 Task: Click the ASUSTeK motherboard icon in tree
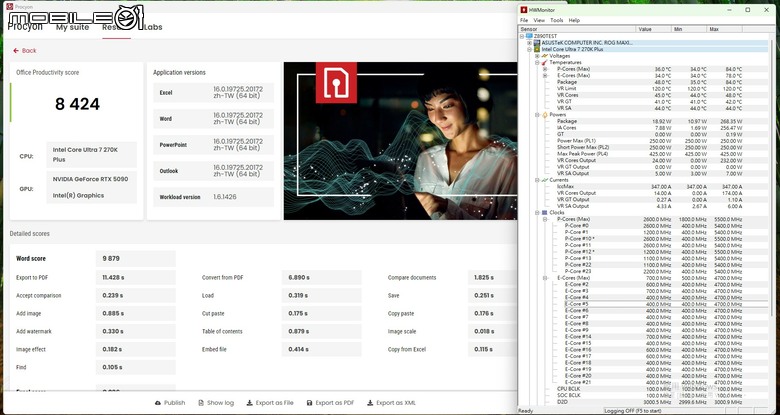537,43
